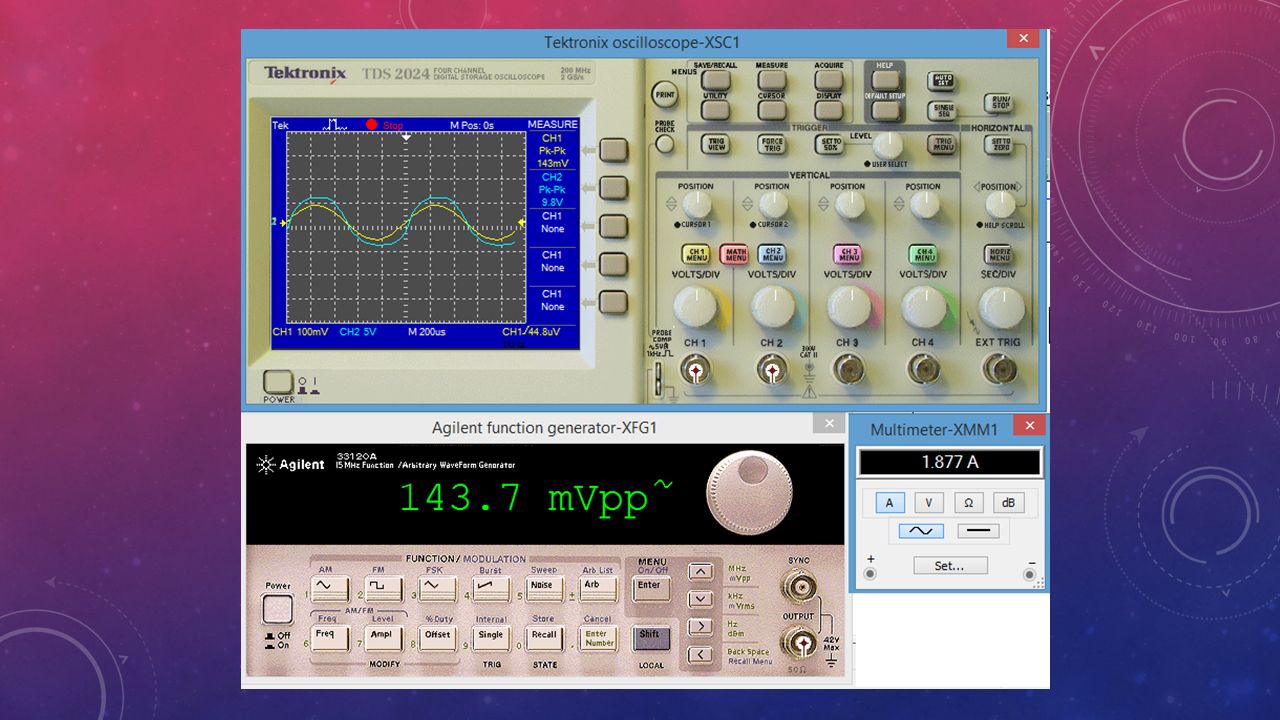Click the FORCE TRIG button
The width and height of the screenshot is (1280, 720).
[772, 144]
